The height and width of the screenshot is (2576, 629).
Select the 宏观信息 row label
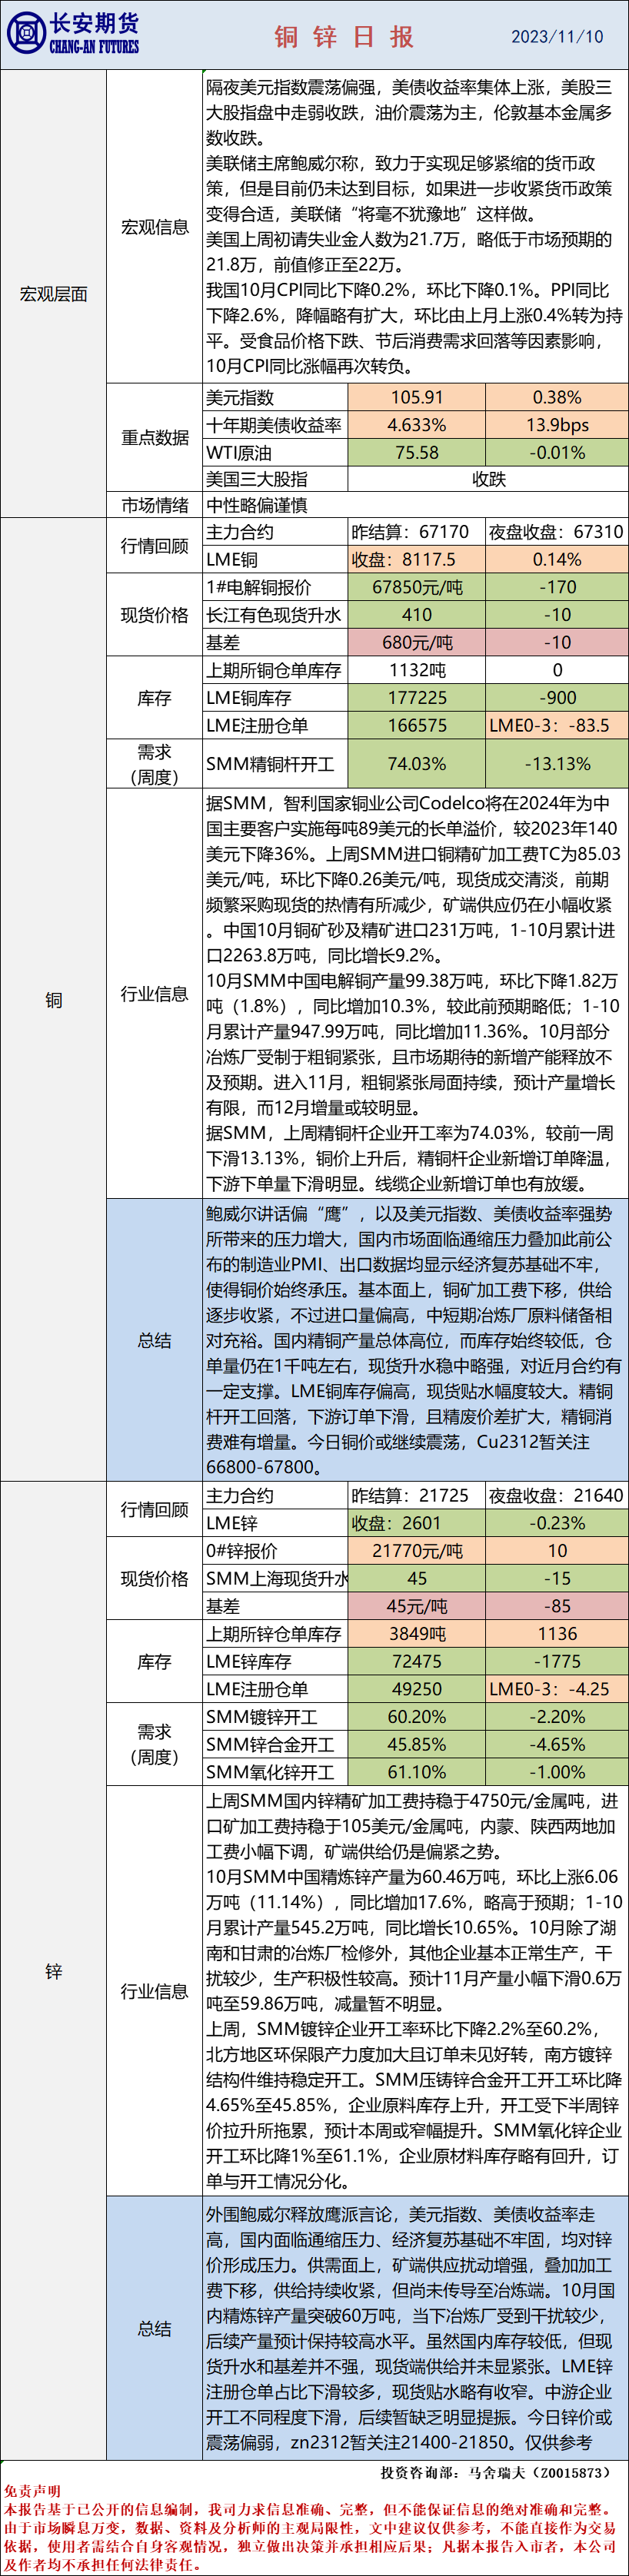pos(155,227)
